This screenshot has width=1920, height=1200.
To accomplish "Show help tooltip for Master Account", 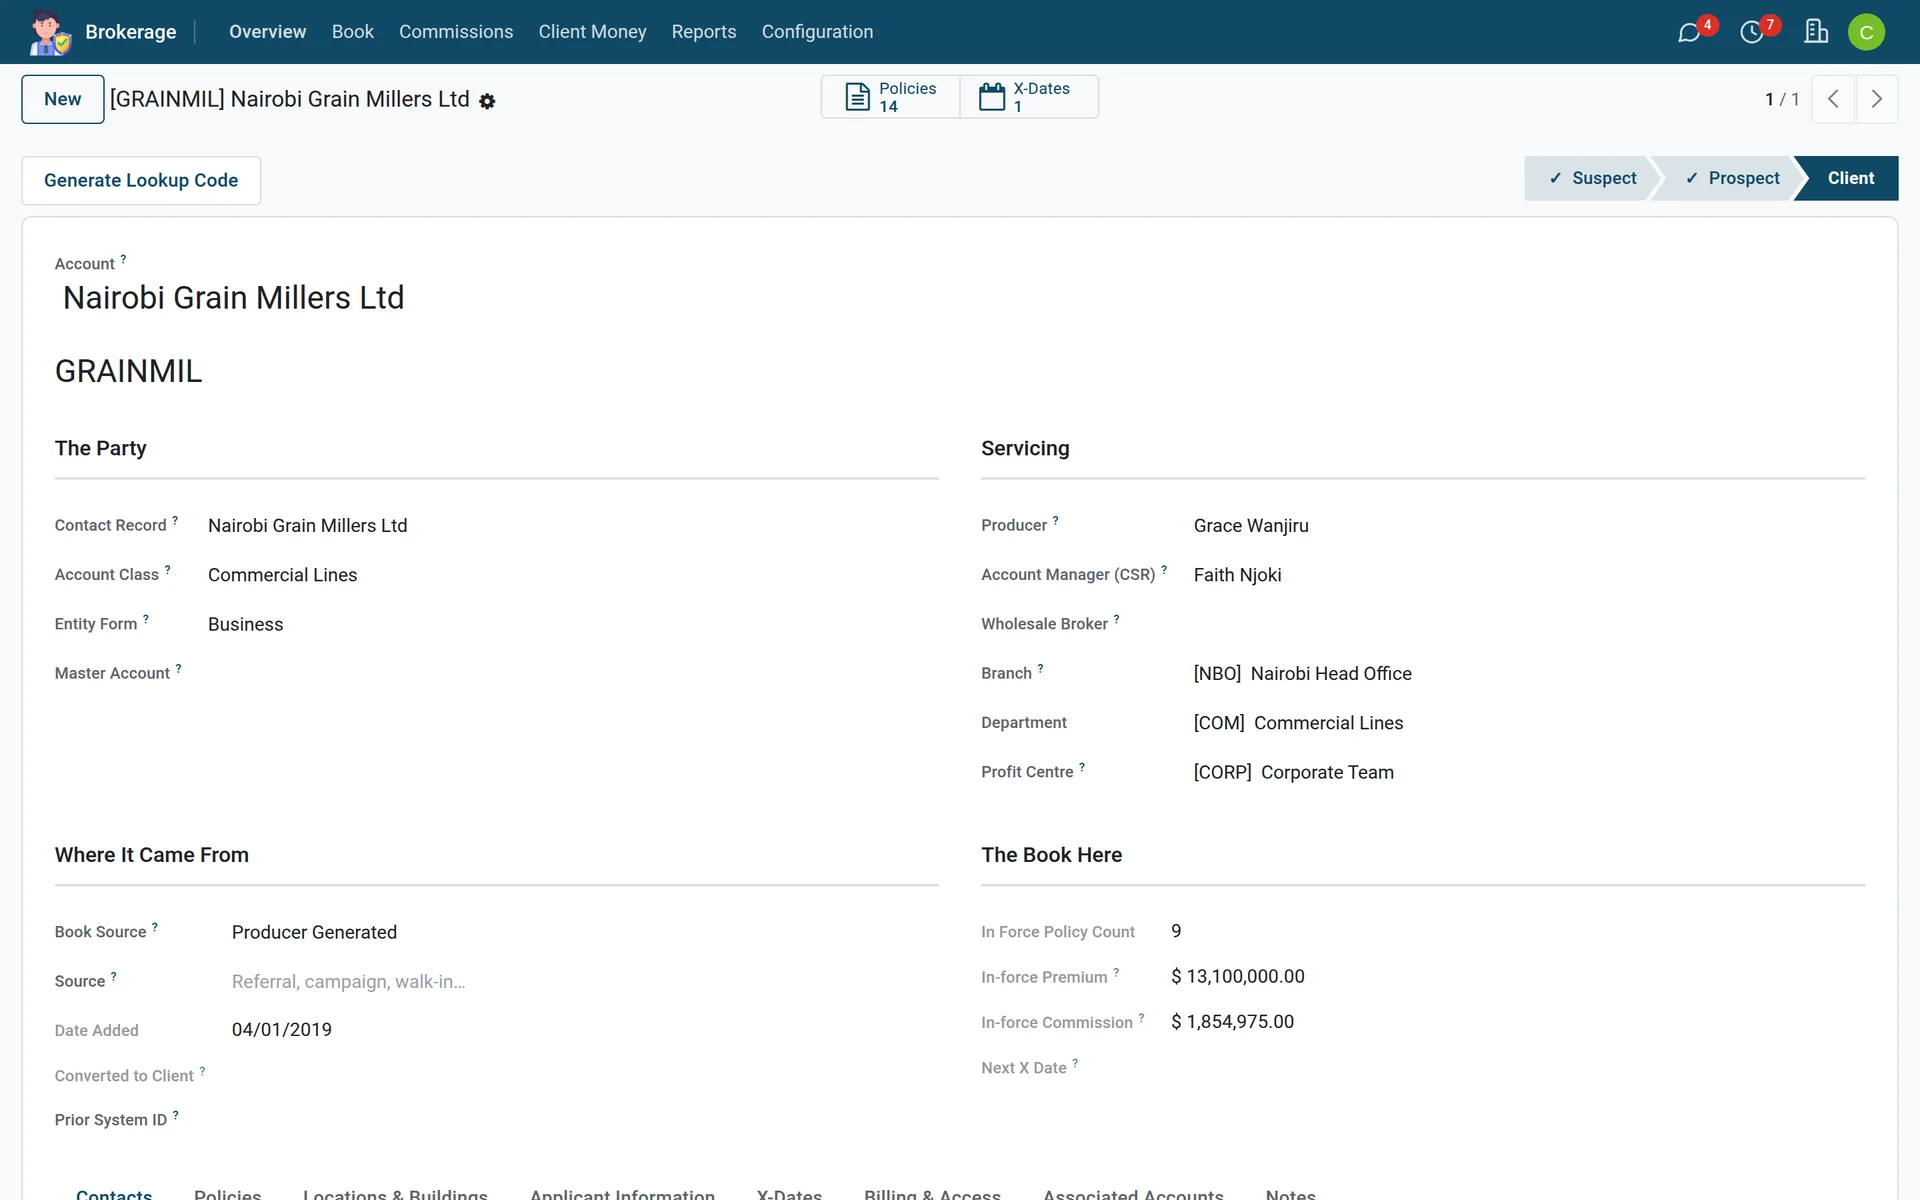I will (x=178, y=668).
